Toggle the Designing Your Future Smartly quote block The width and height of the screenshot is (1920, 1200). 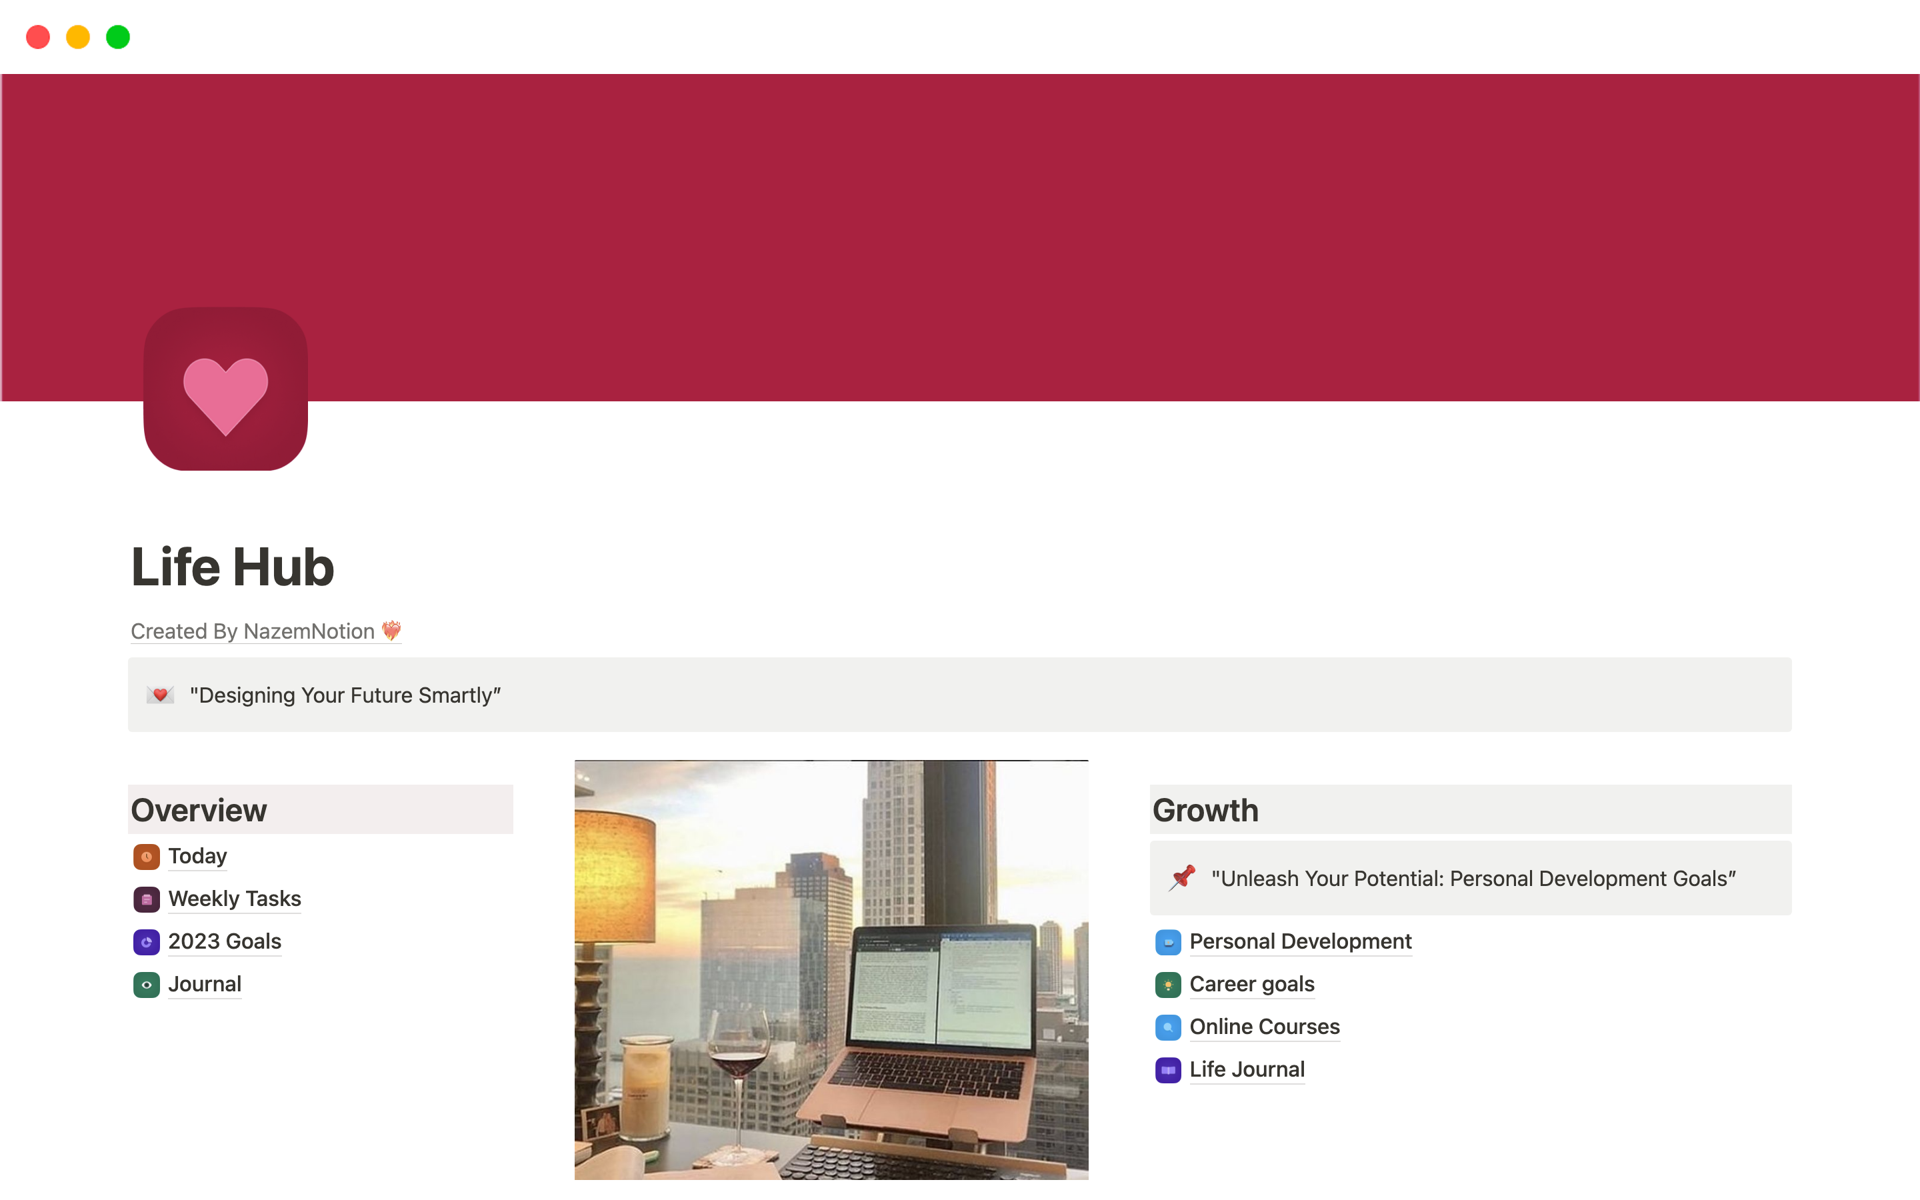(158, 694)
